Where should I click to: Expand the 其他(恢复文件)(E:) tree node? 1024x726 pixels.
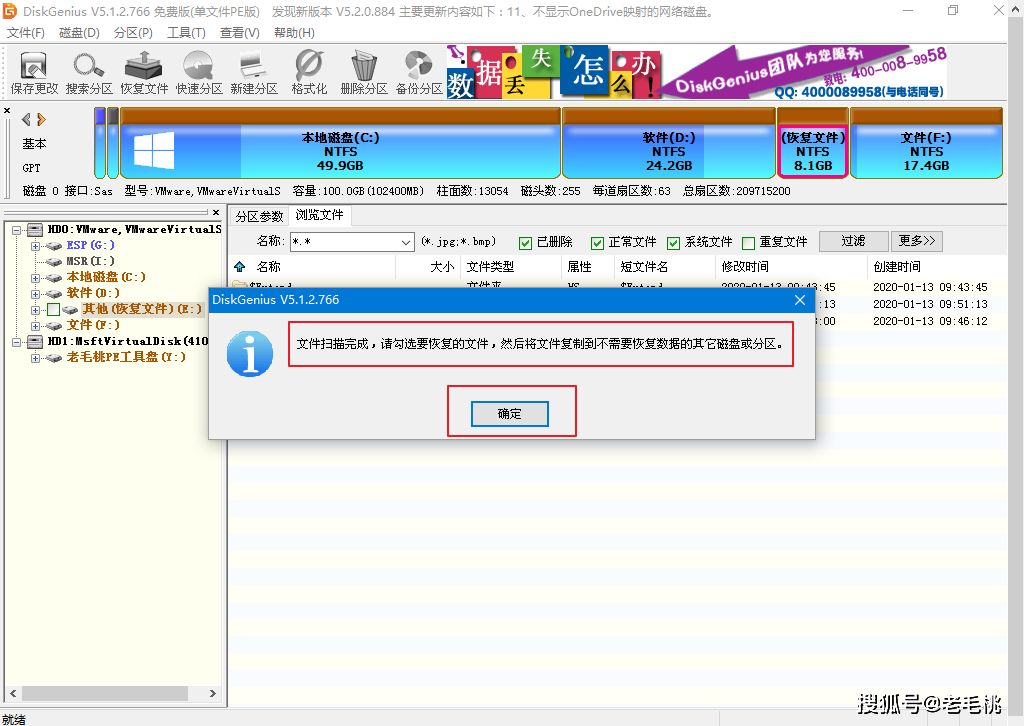[35, 310]
